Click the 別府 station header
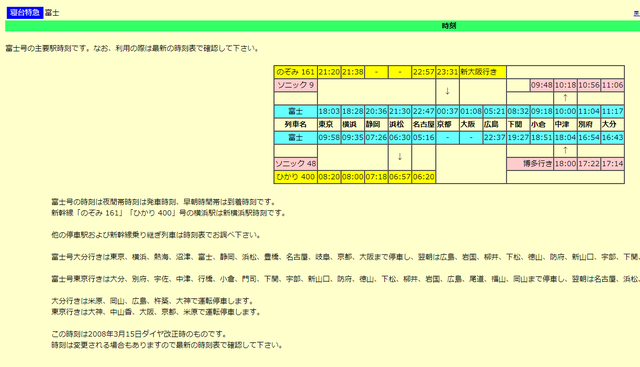This screenshot has height=367, width=640. point(589,124)
